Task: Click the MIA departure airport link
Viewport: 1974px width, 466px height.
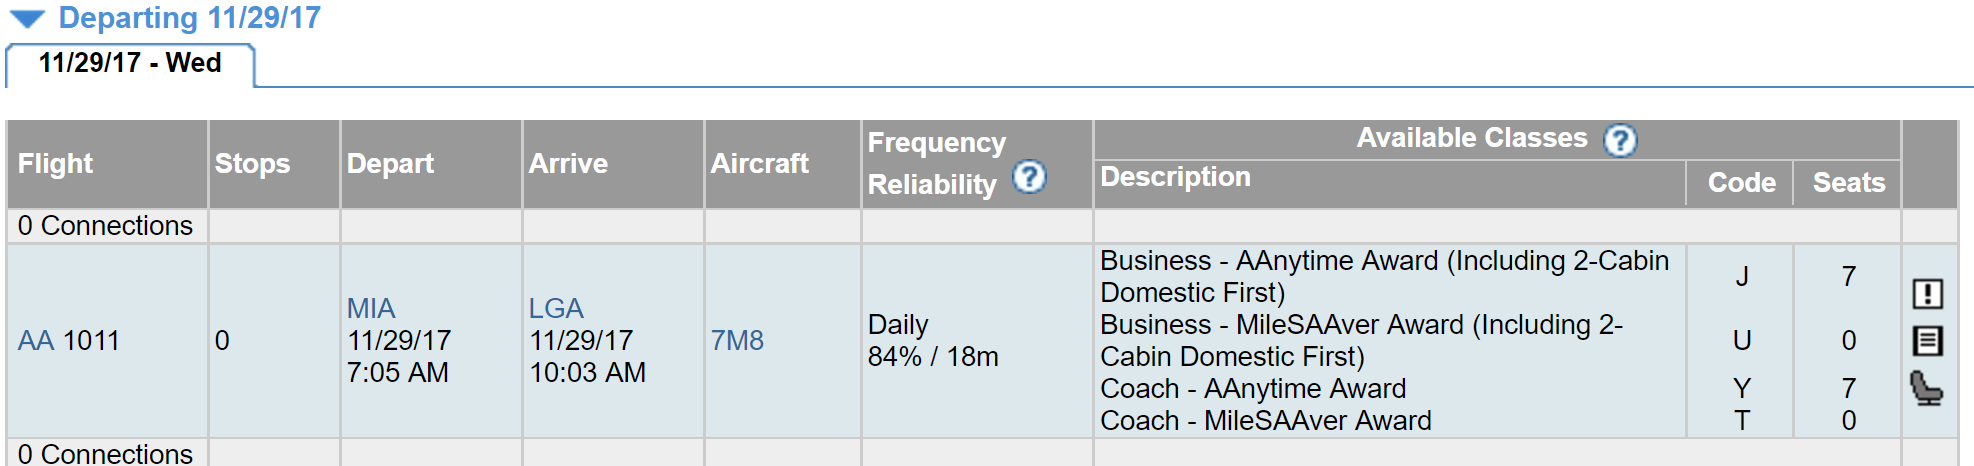Action: (371, 309)
